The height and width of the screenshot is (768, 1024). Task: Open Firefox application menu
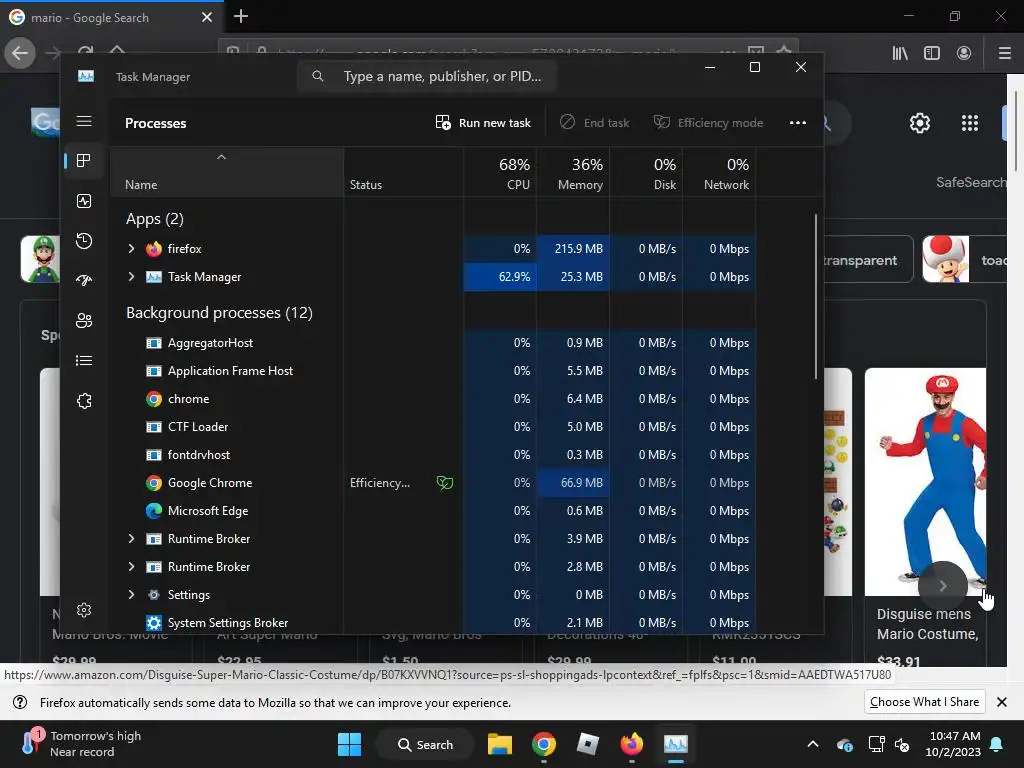click(x=1005, y=53)
